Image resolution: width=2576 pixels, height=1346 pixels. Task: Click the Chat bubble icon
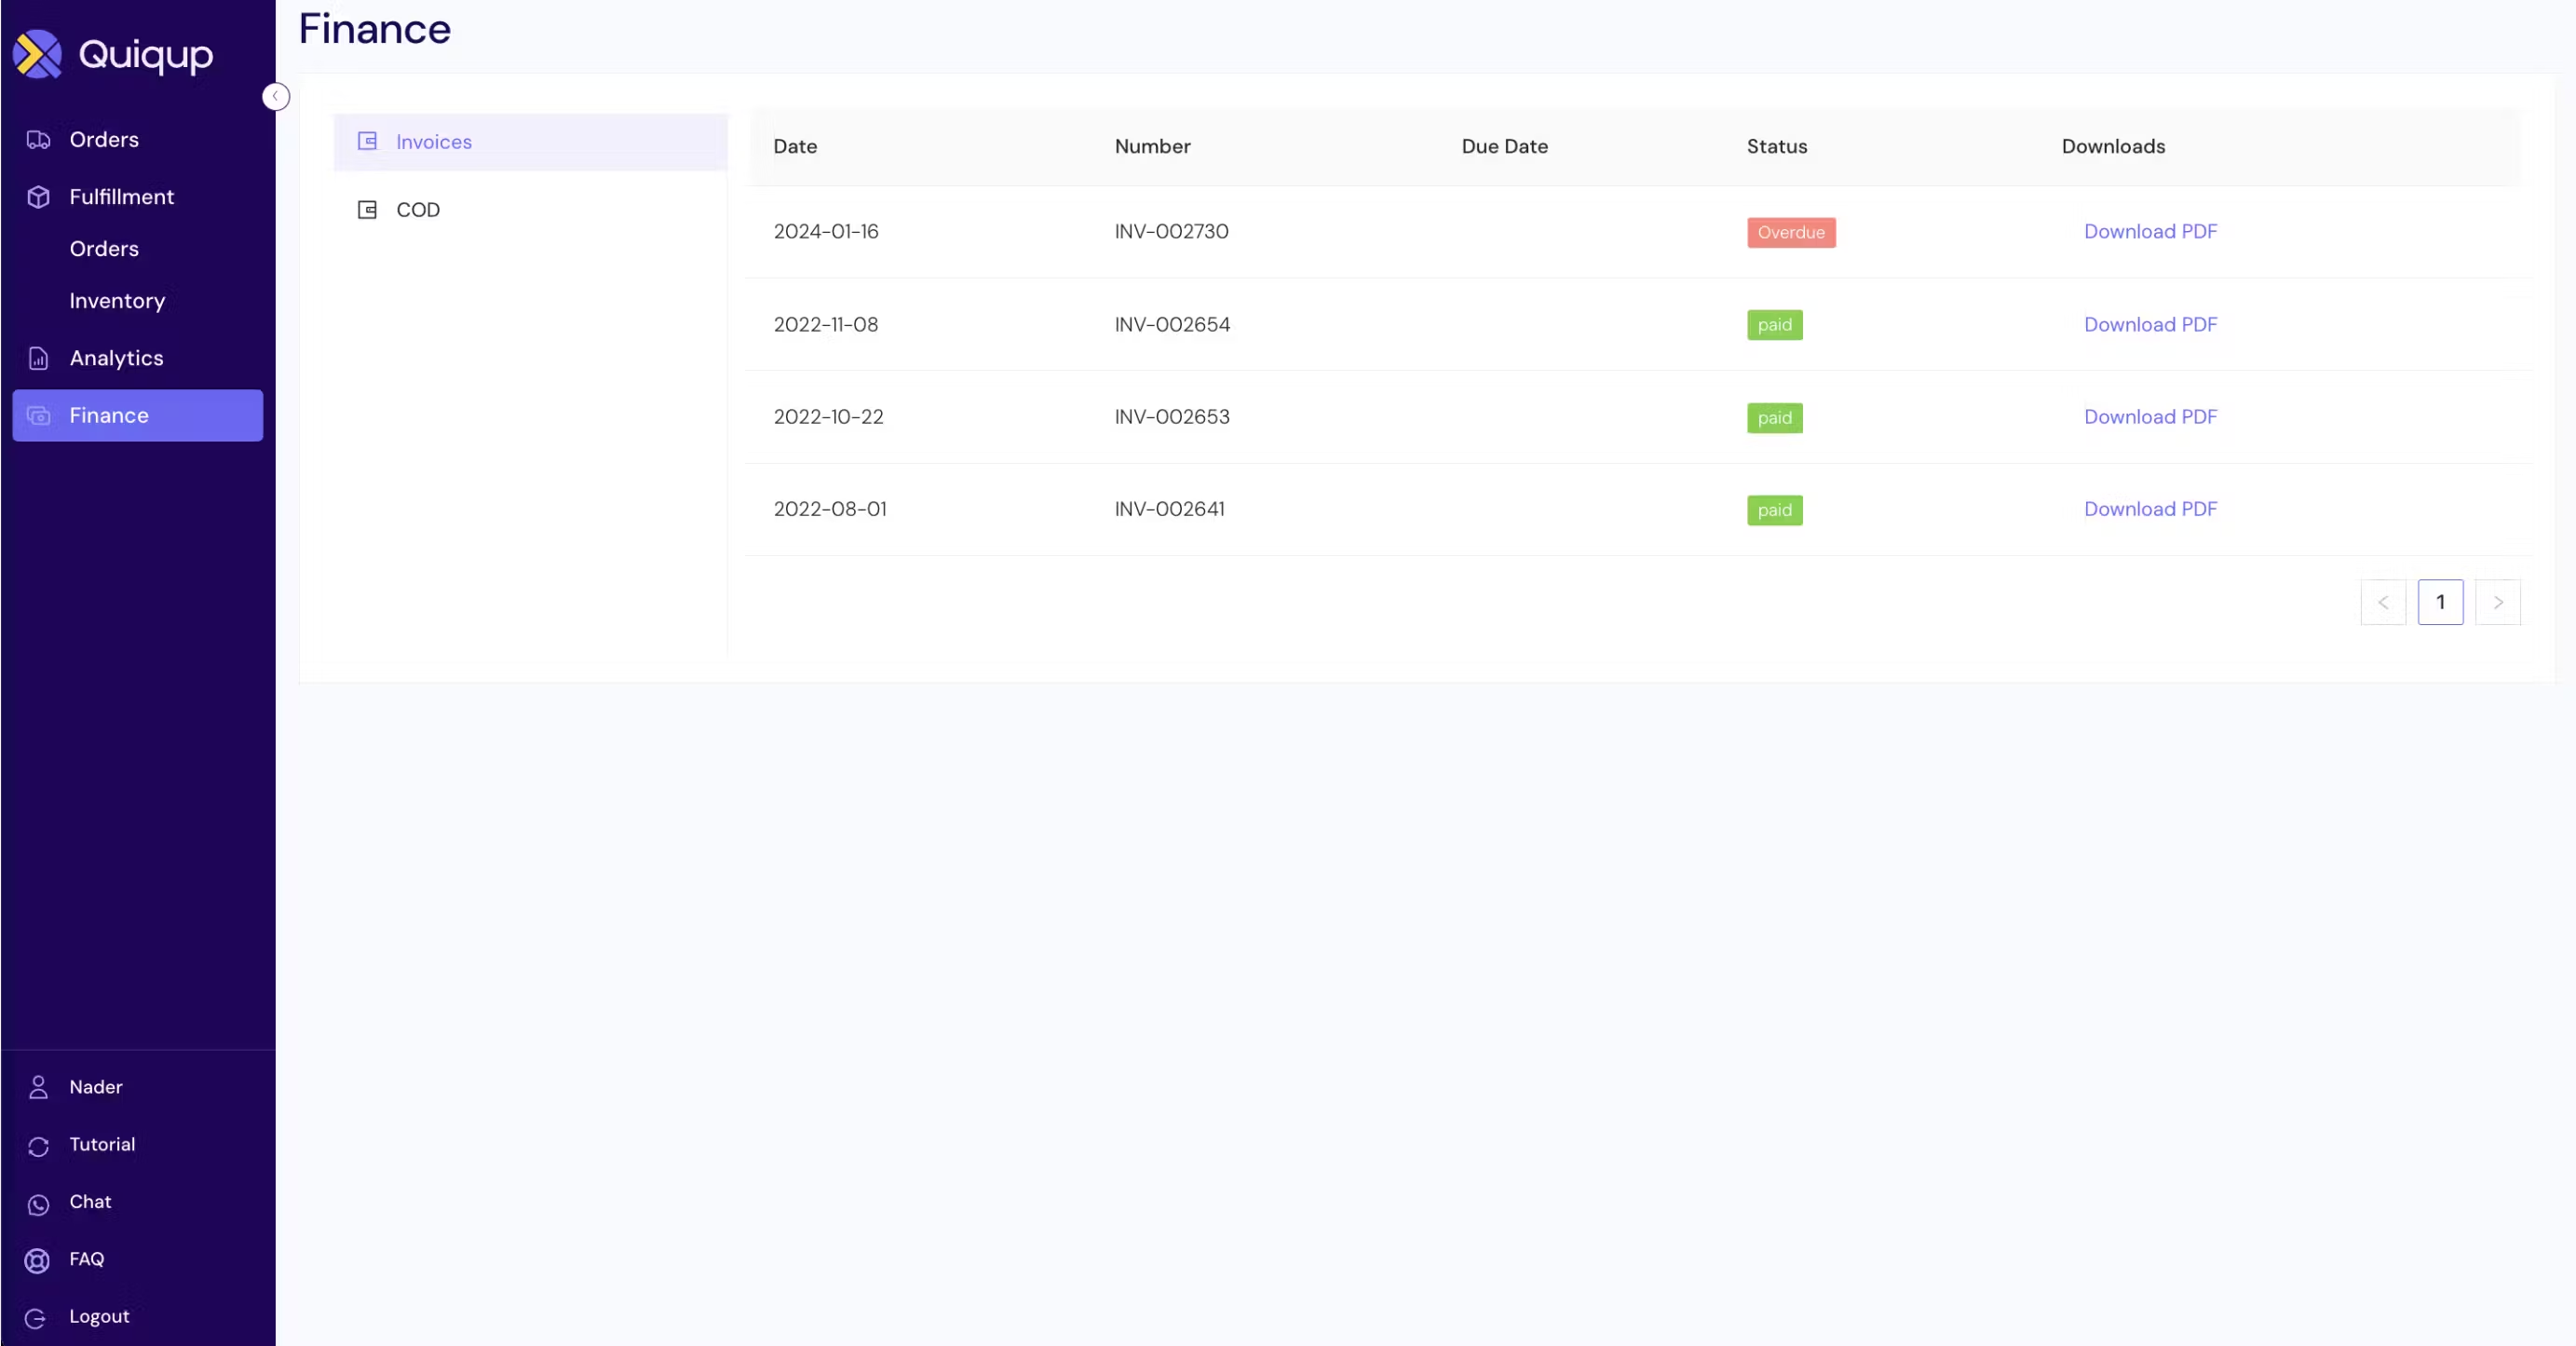(38, 1204)
